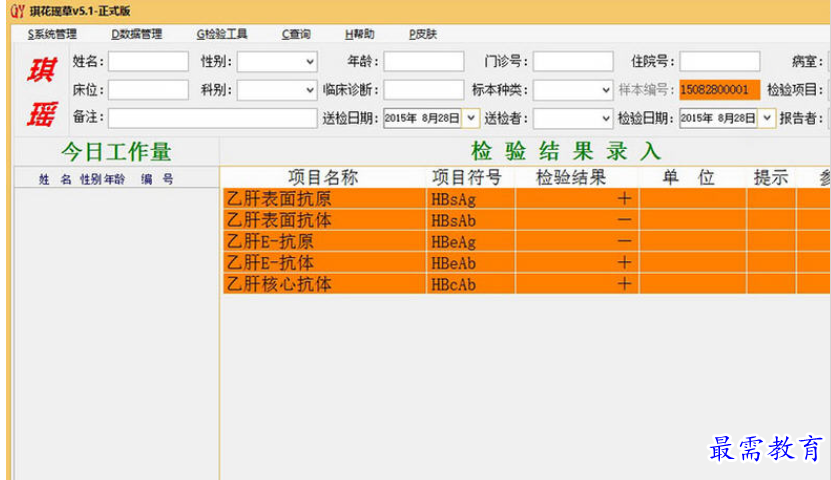Open the 送检日期 date picker dropdown
The width and height of the screenshot is (831, 480).
472,118
